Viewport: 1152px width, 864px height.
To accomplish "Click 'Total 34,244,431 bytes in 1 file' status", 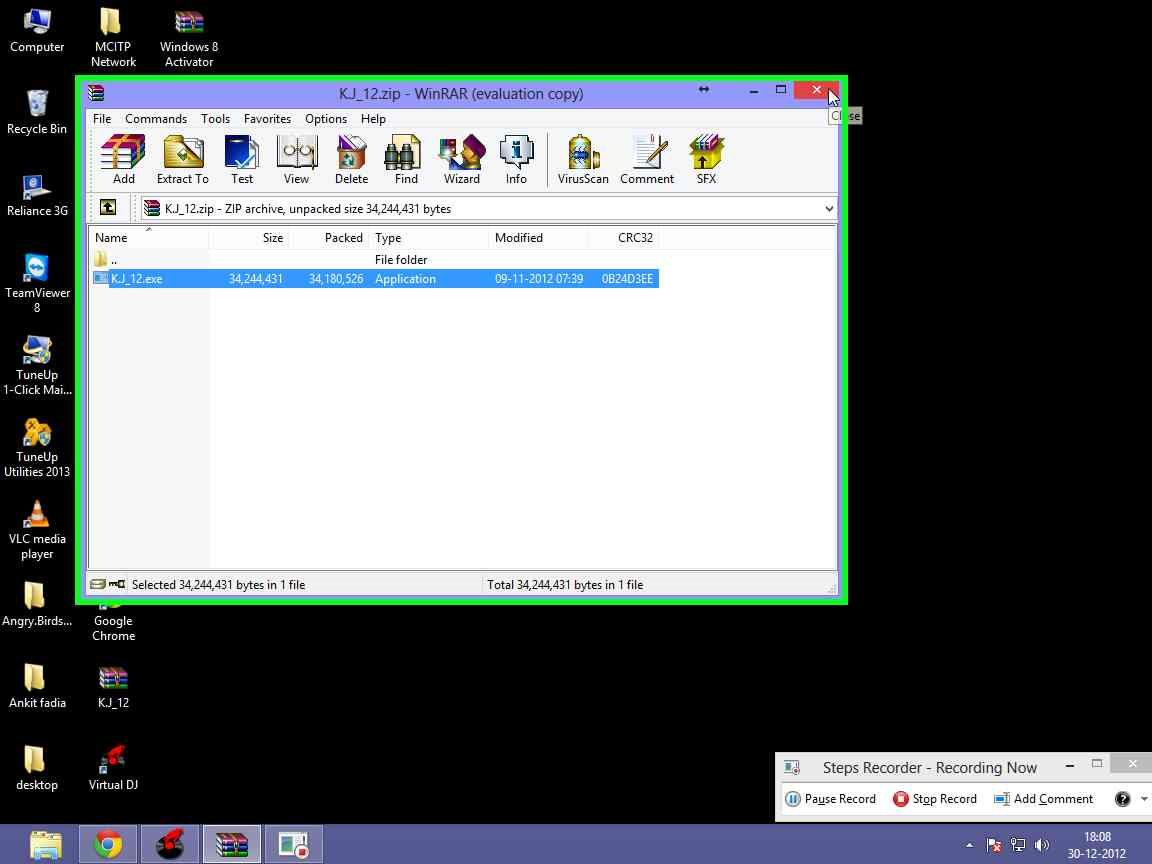I will pyautogui.click(x=565, y=585).
